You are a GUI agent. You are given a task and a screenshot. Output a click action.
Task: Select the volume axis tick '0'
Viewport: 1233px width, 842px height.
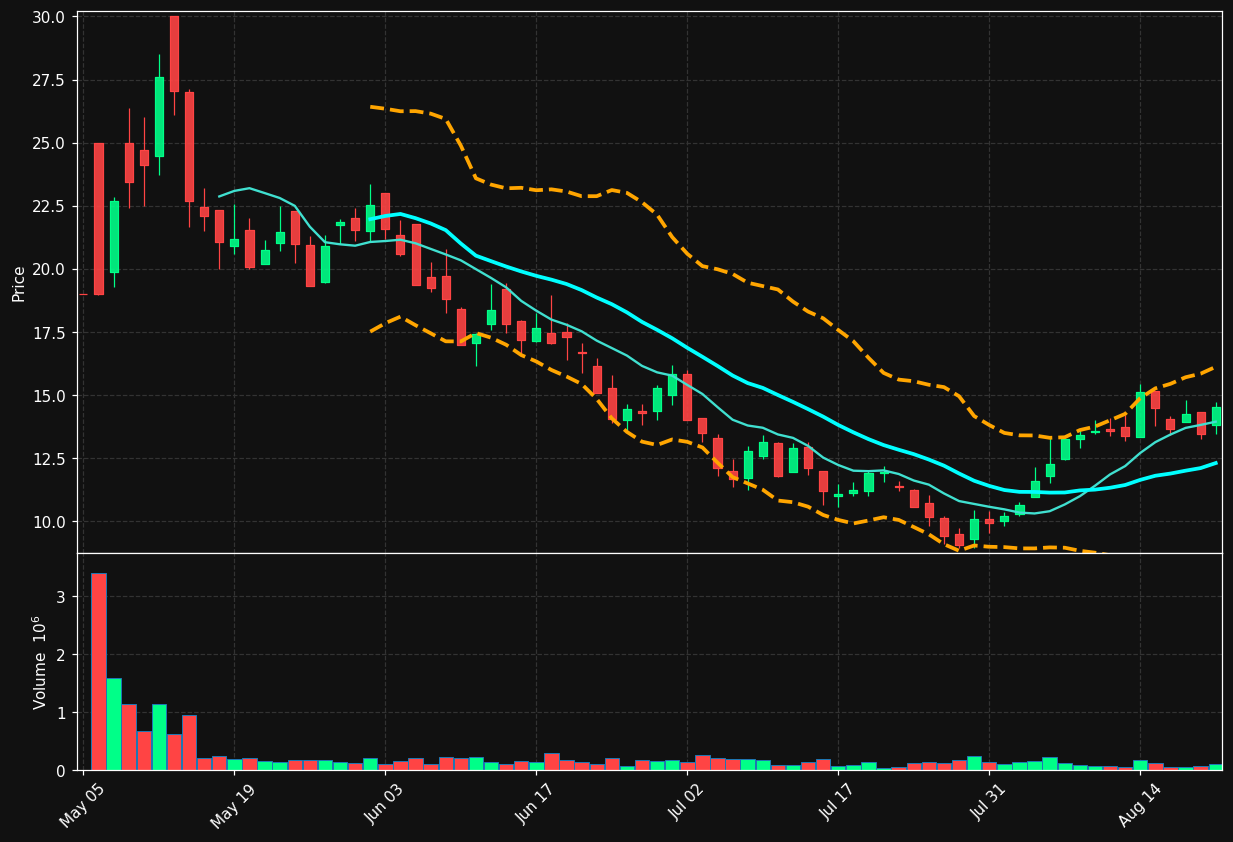[x=60, y=771]
